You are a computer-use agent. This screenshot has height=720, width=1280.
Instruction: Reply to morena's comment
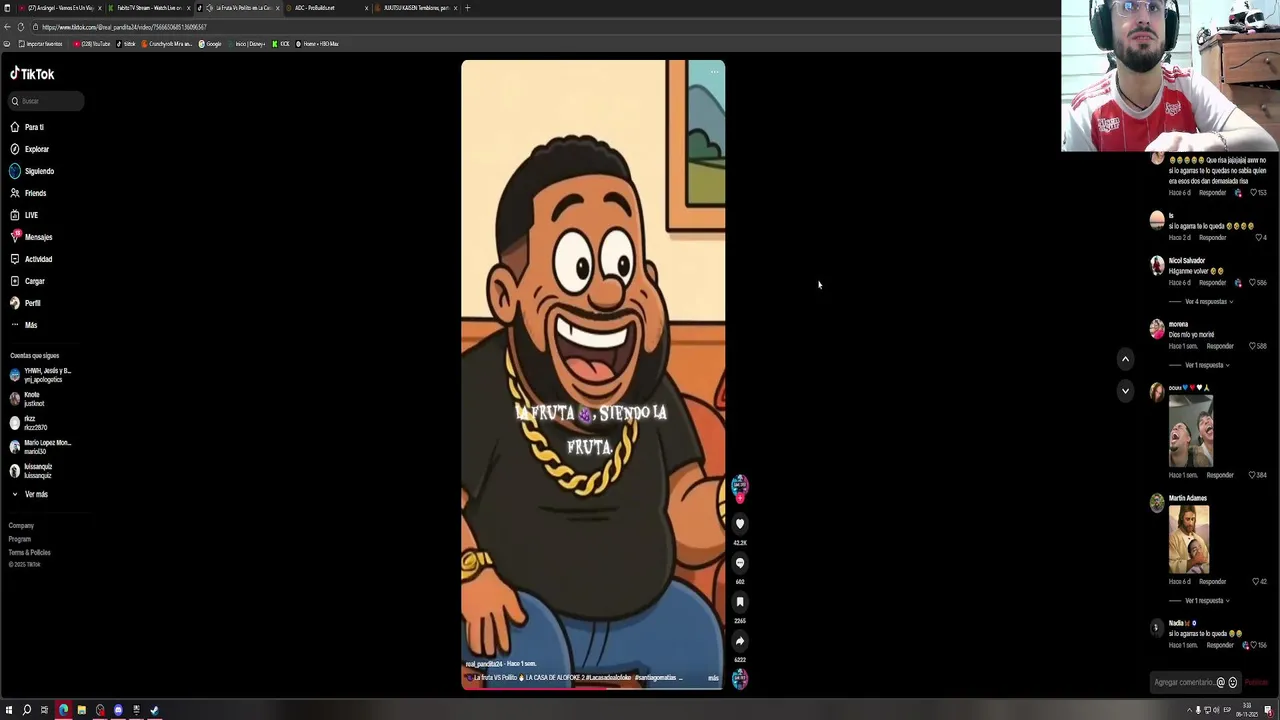coord(1220,346)
